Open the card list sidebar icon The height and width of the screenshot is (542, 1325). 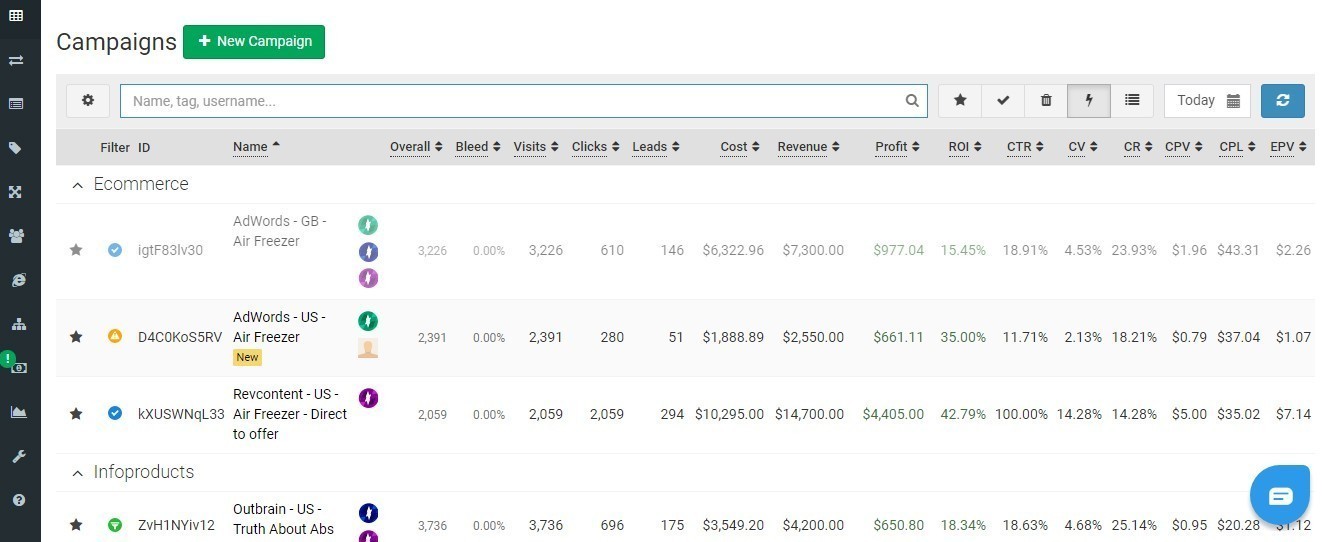[x=16, y=103]
